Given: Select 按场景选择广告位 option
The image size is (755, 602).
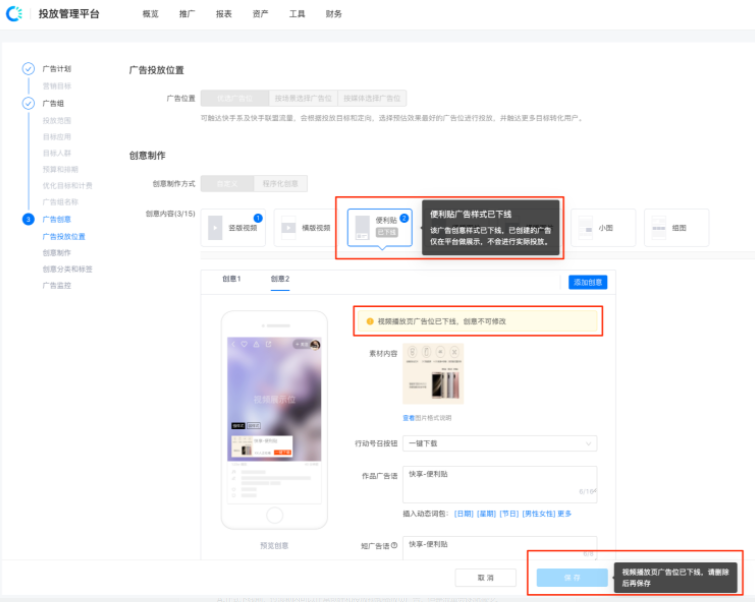Looking at the screenshot, I should [x=303, y=98].
